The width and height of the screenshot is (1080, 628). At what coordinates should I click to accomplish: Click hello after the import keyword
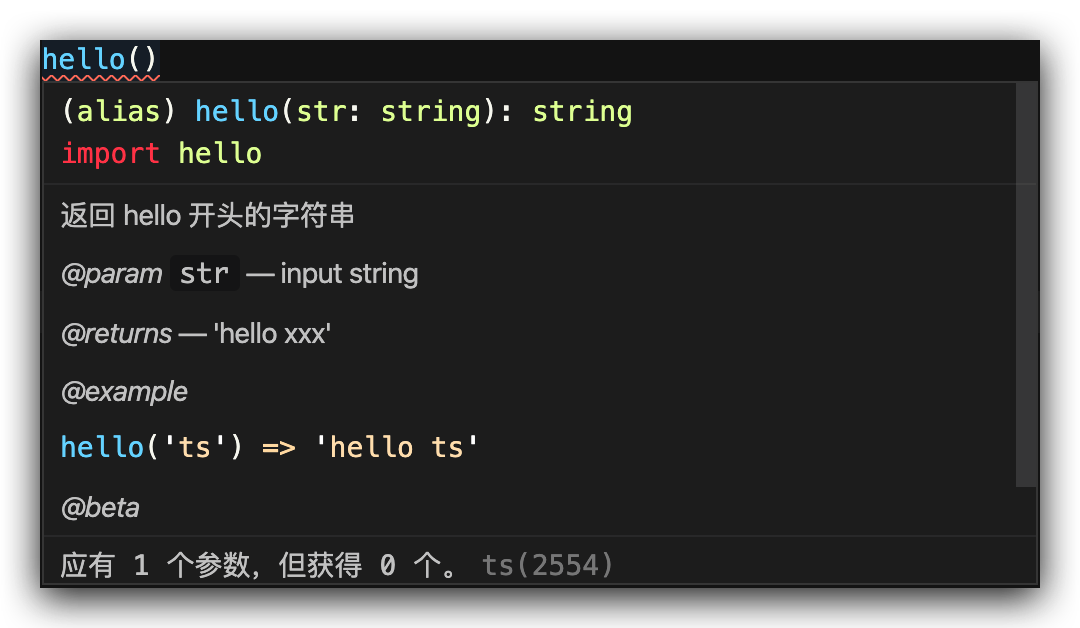pyautogui.click(x=220, y=154)
